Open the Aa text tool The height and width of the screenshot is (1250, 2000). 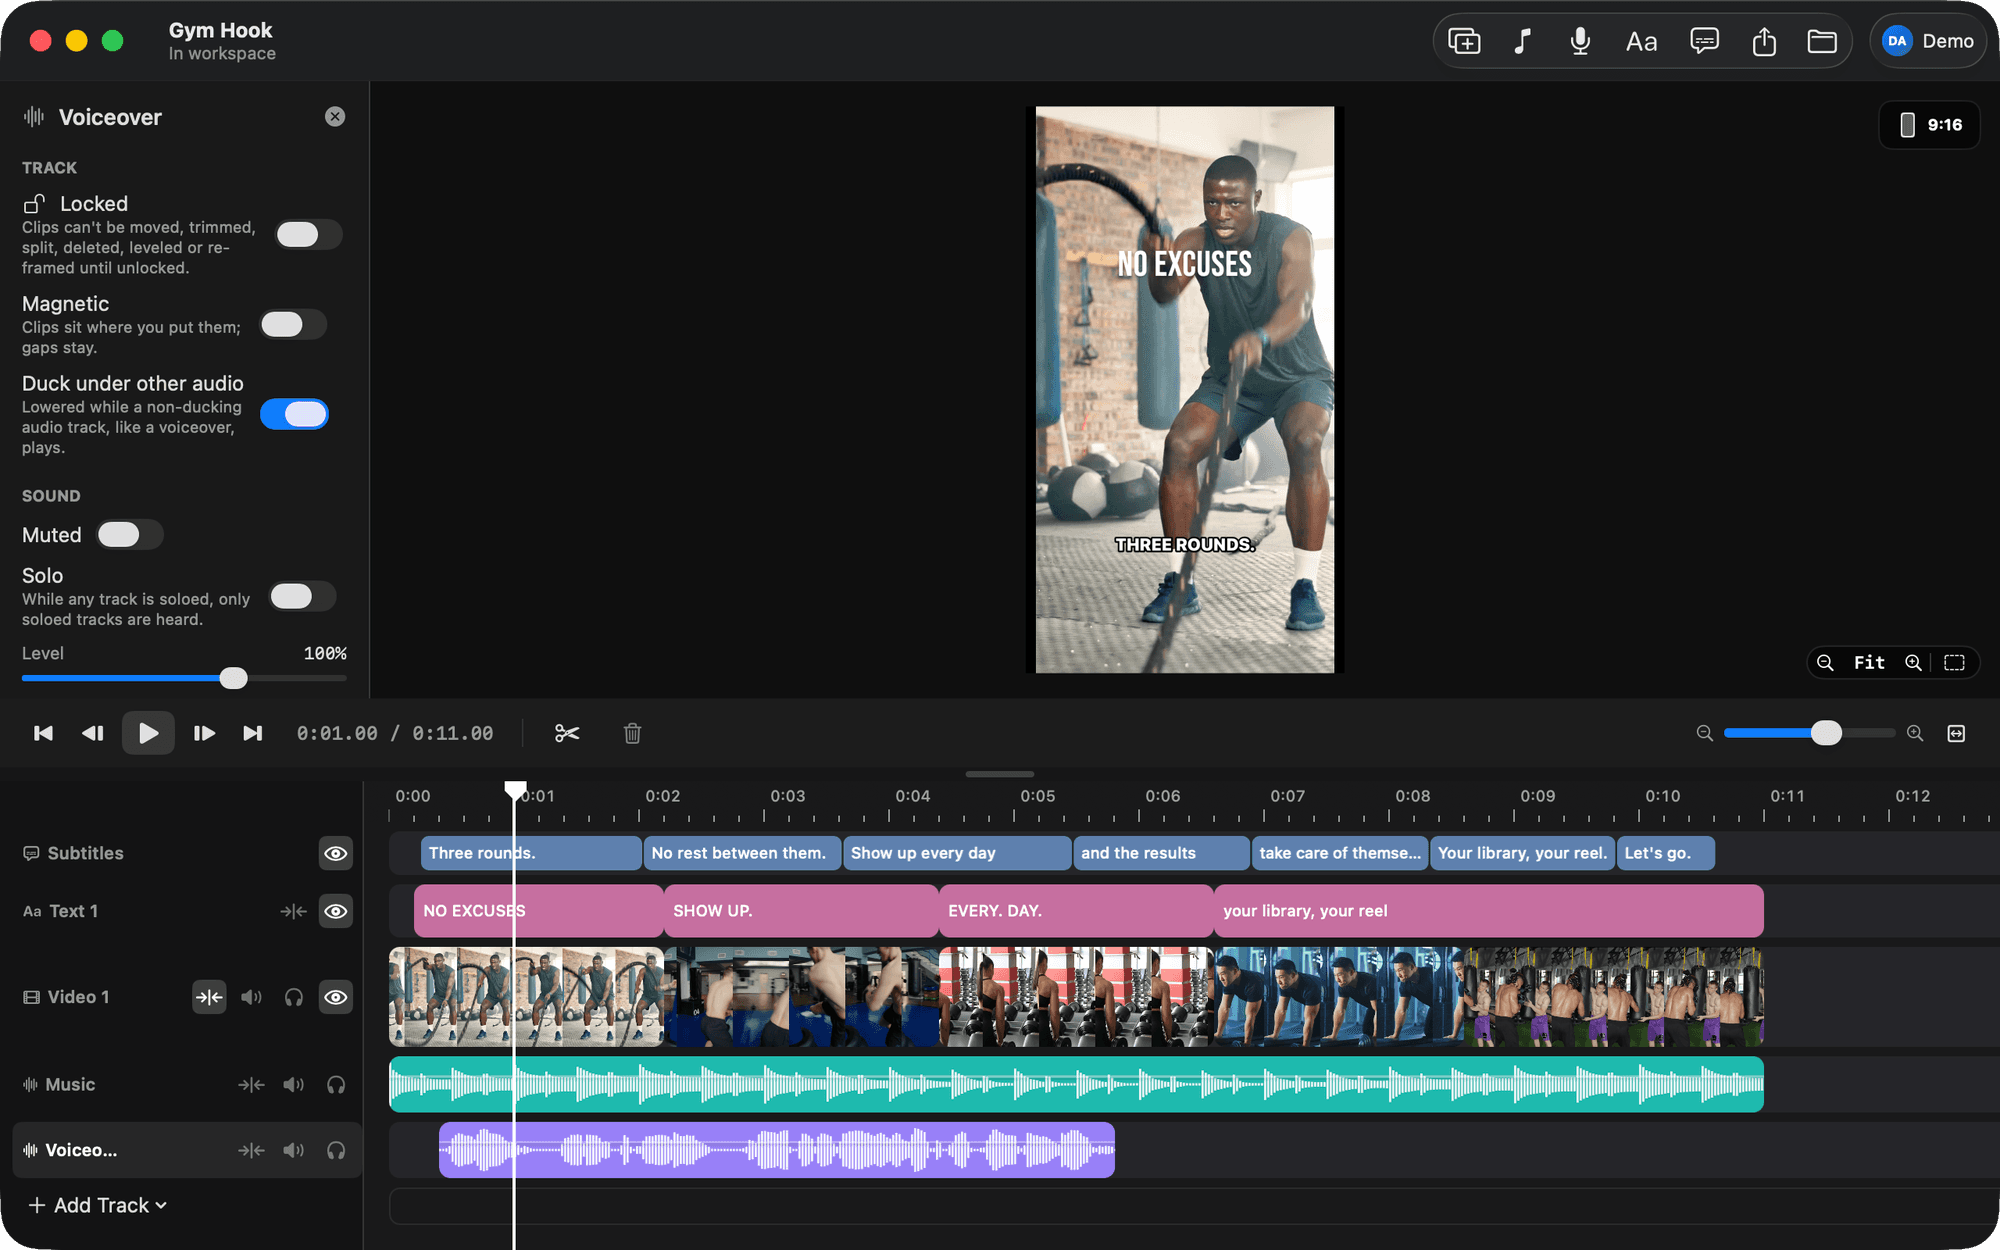(x=1641, y=41)
